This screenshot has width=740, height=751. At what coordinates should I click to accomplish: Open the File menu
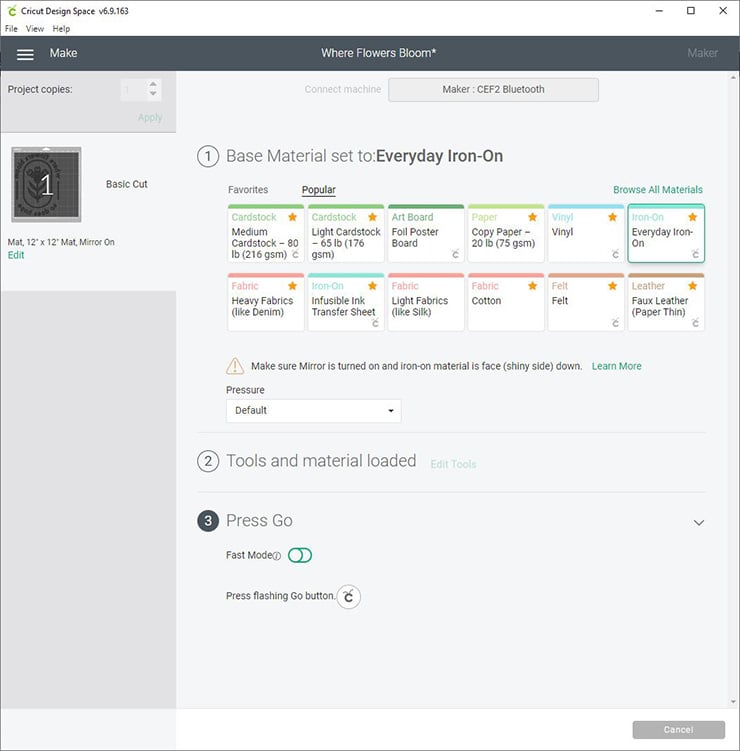click(x=11, y=29)
